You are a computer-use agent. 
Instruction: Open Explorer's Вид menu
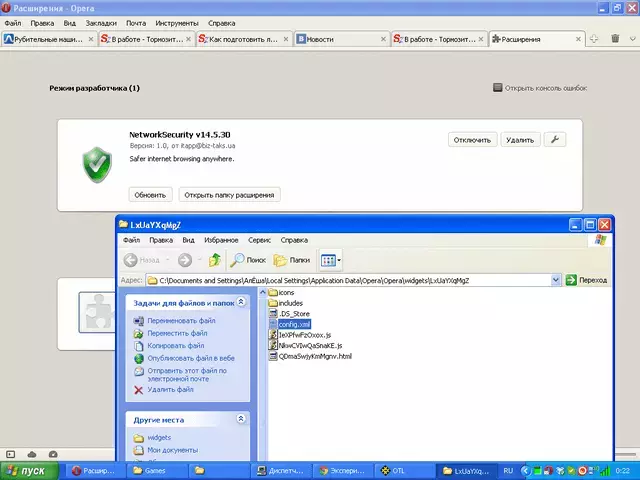tap(188, 240)
